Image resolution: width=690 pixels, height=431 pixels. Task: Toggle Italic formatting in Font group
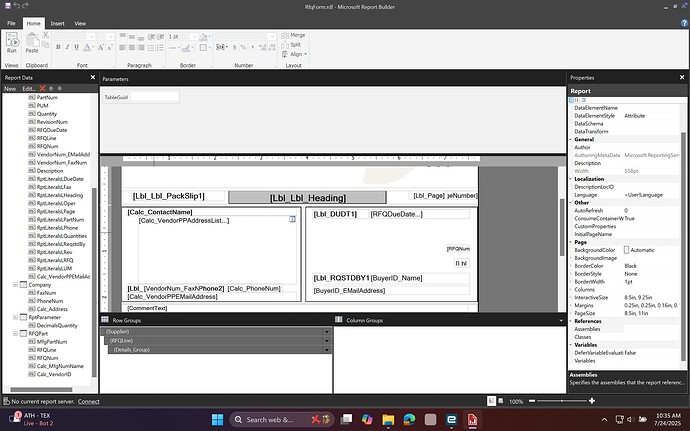point(67,47)
